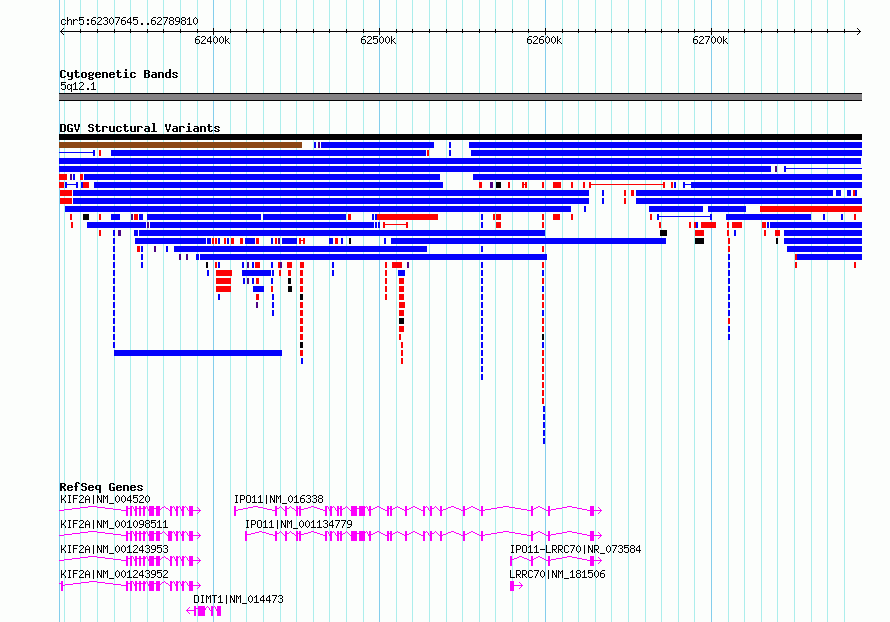The width and height of the screenshot is (890, 622).
Task: Select the gene glyph under IPO11-LRRC70|NR_073584
Action: [x=556, y=561]
